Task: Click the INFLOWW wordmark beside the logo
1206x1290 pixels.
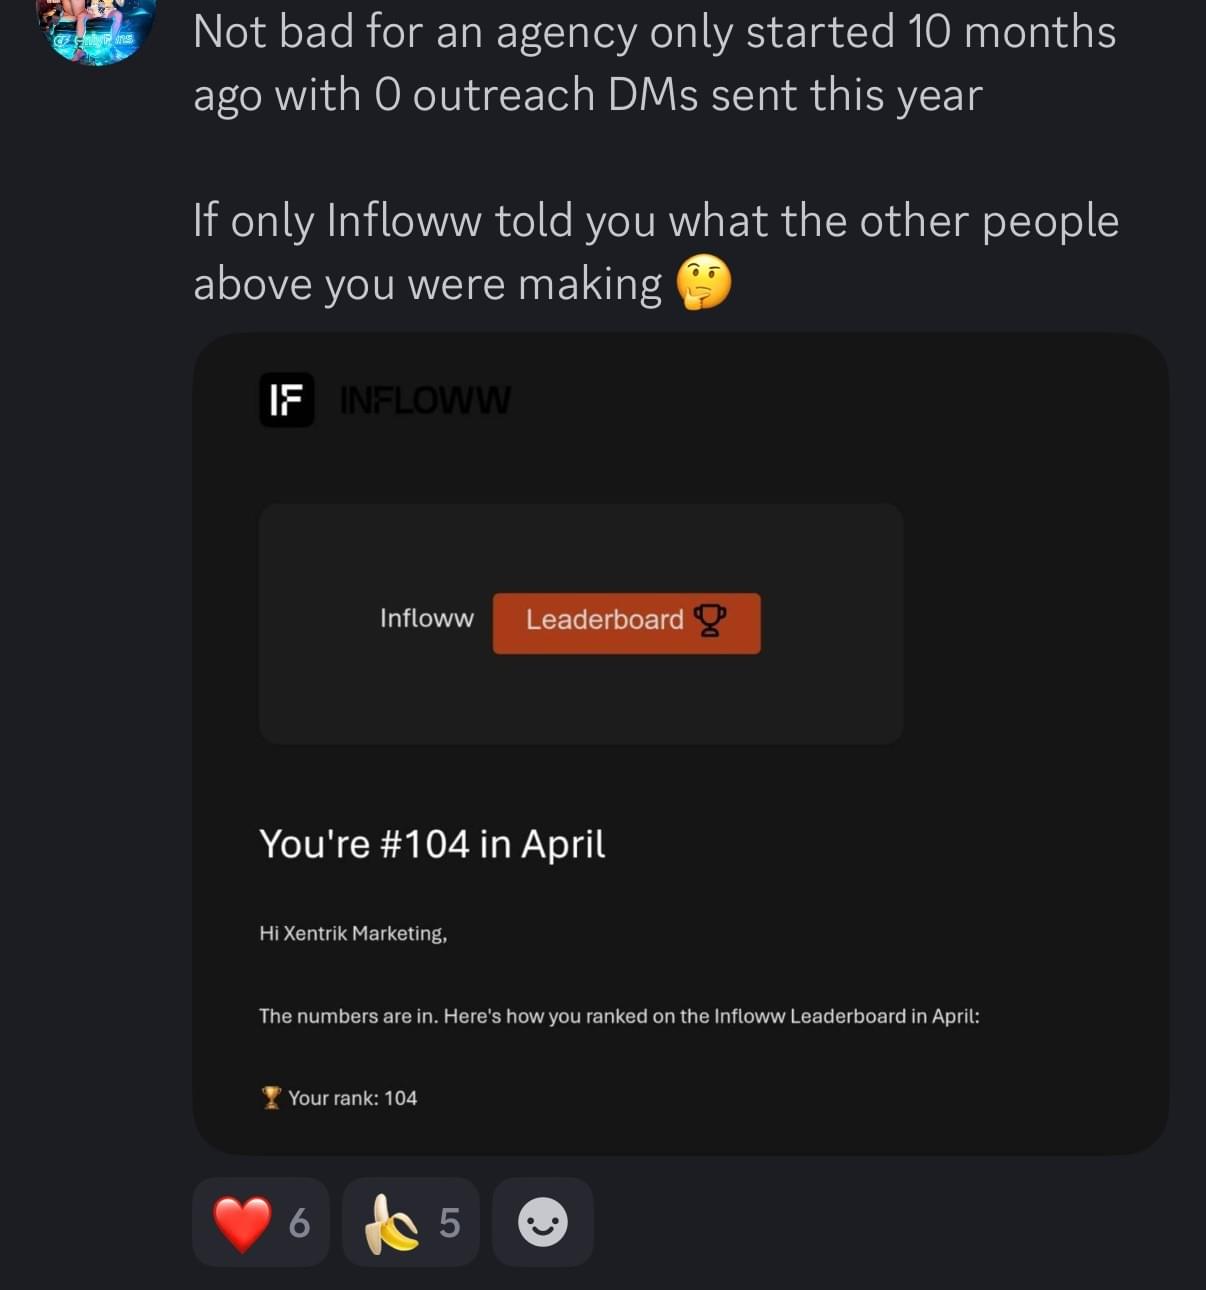Action: tap(425, 401)
